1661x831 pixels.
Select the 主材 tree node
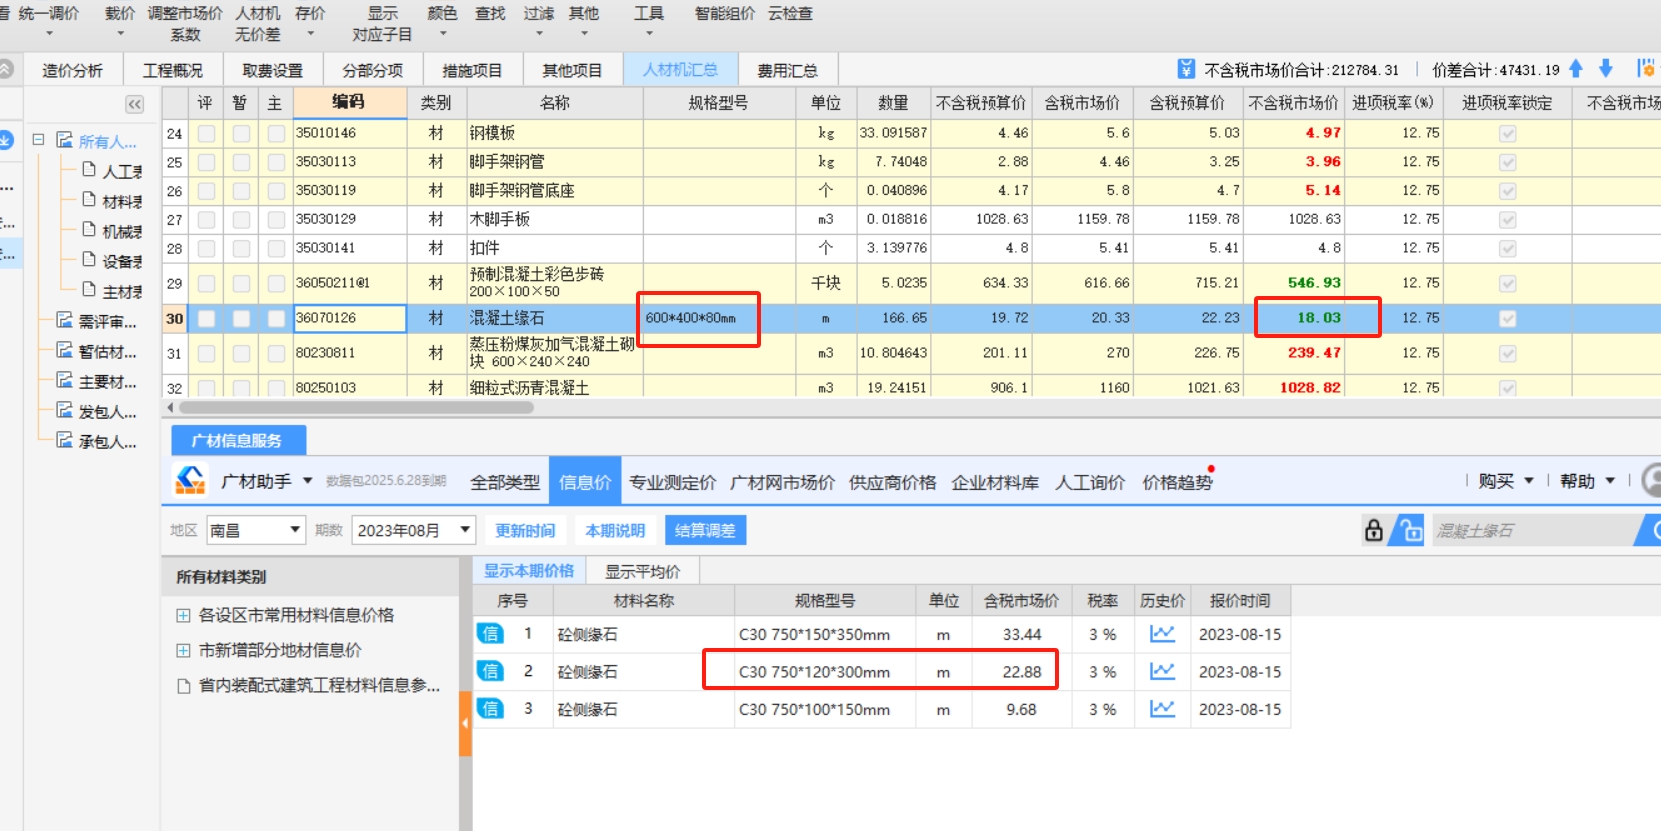click(x=112, y=291)
